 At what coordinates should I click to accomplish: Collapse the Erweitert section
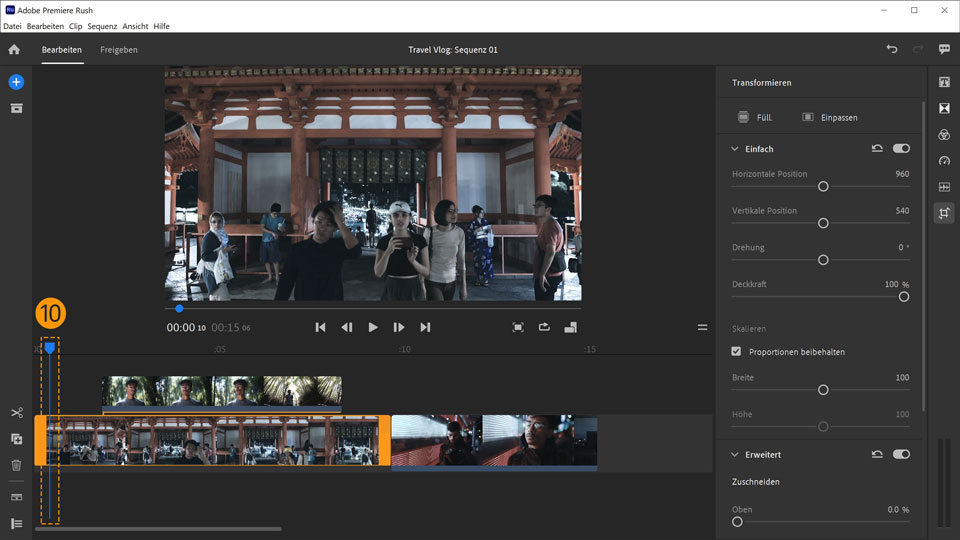pos(735,454)
